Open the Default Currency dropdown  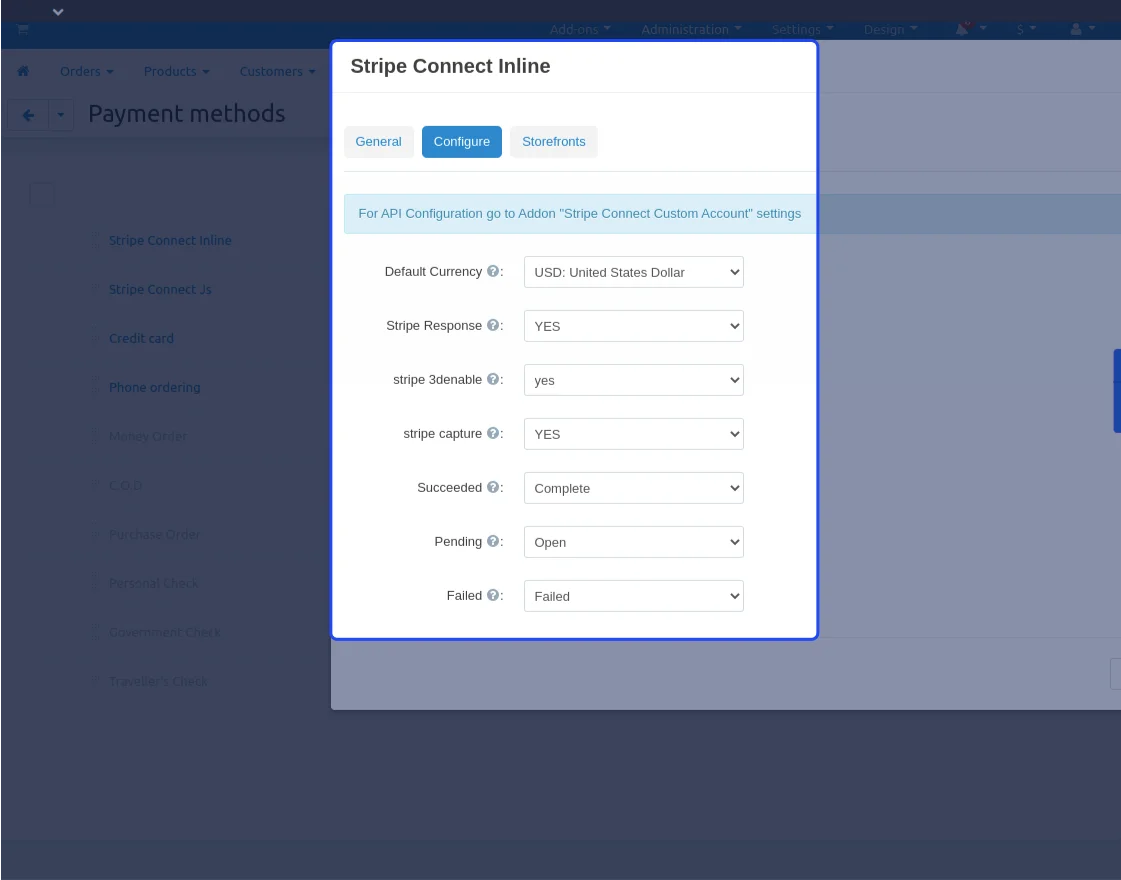pos(633,272)
